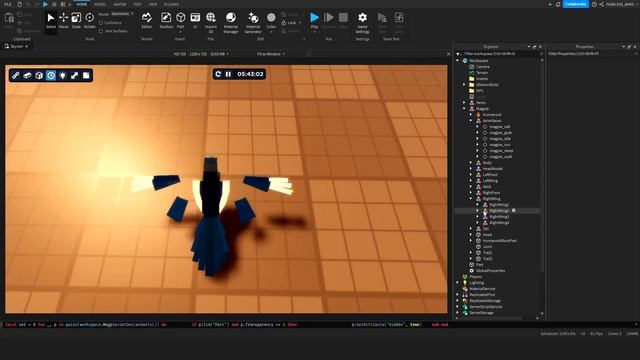
Task: Collapse the Magpie model node
Action: click(x=464, y=109)
